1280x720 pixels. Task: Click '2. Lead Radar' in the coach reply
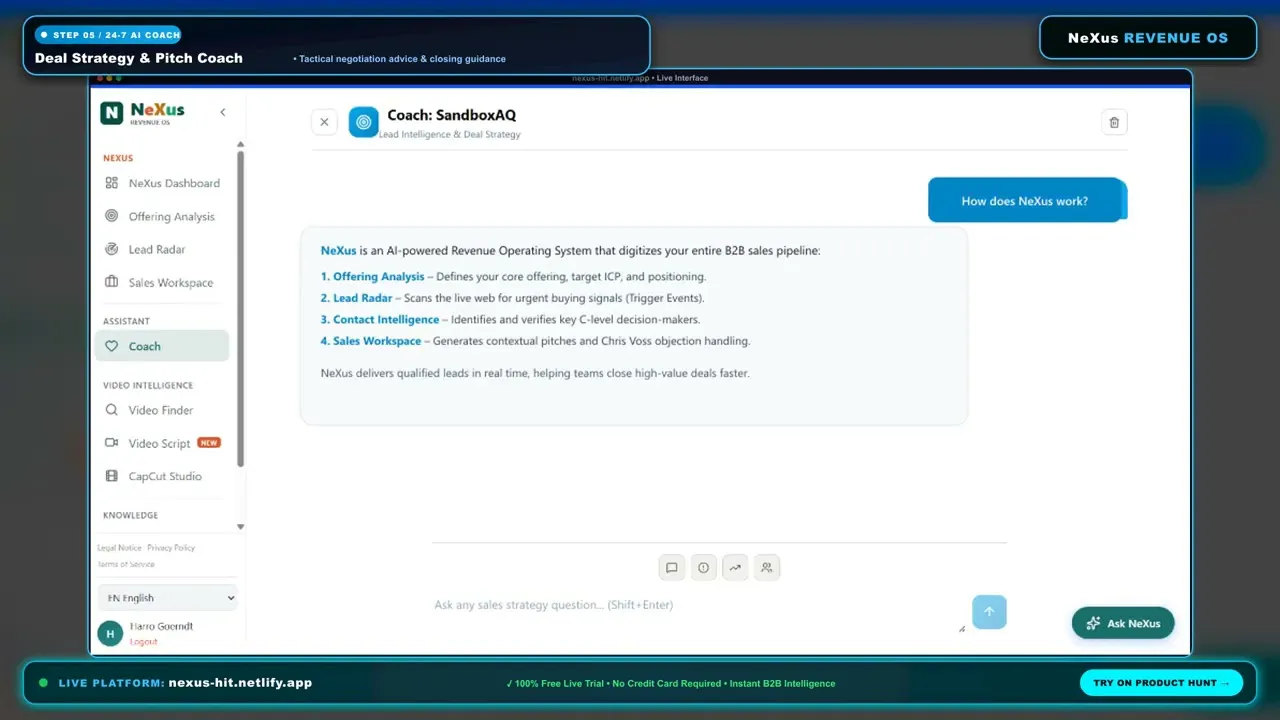[x=357, y=298]
